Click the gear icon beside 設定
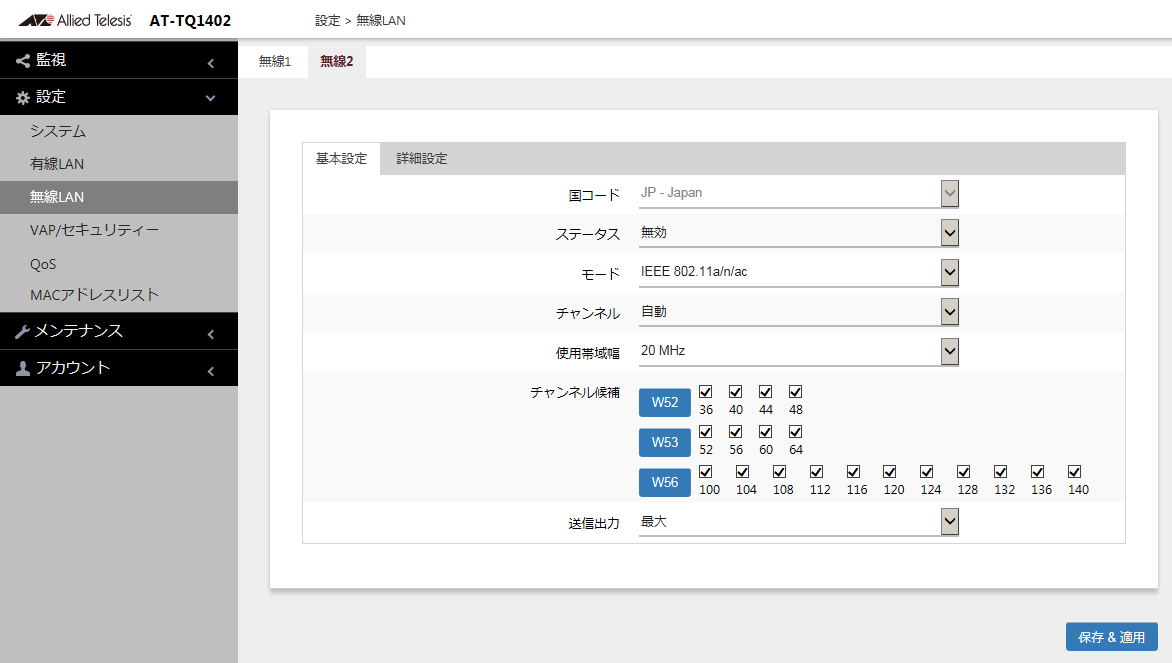 pos(23,97)
